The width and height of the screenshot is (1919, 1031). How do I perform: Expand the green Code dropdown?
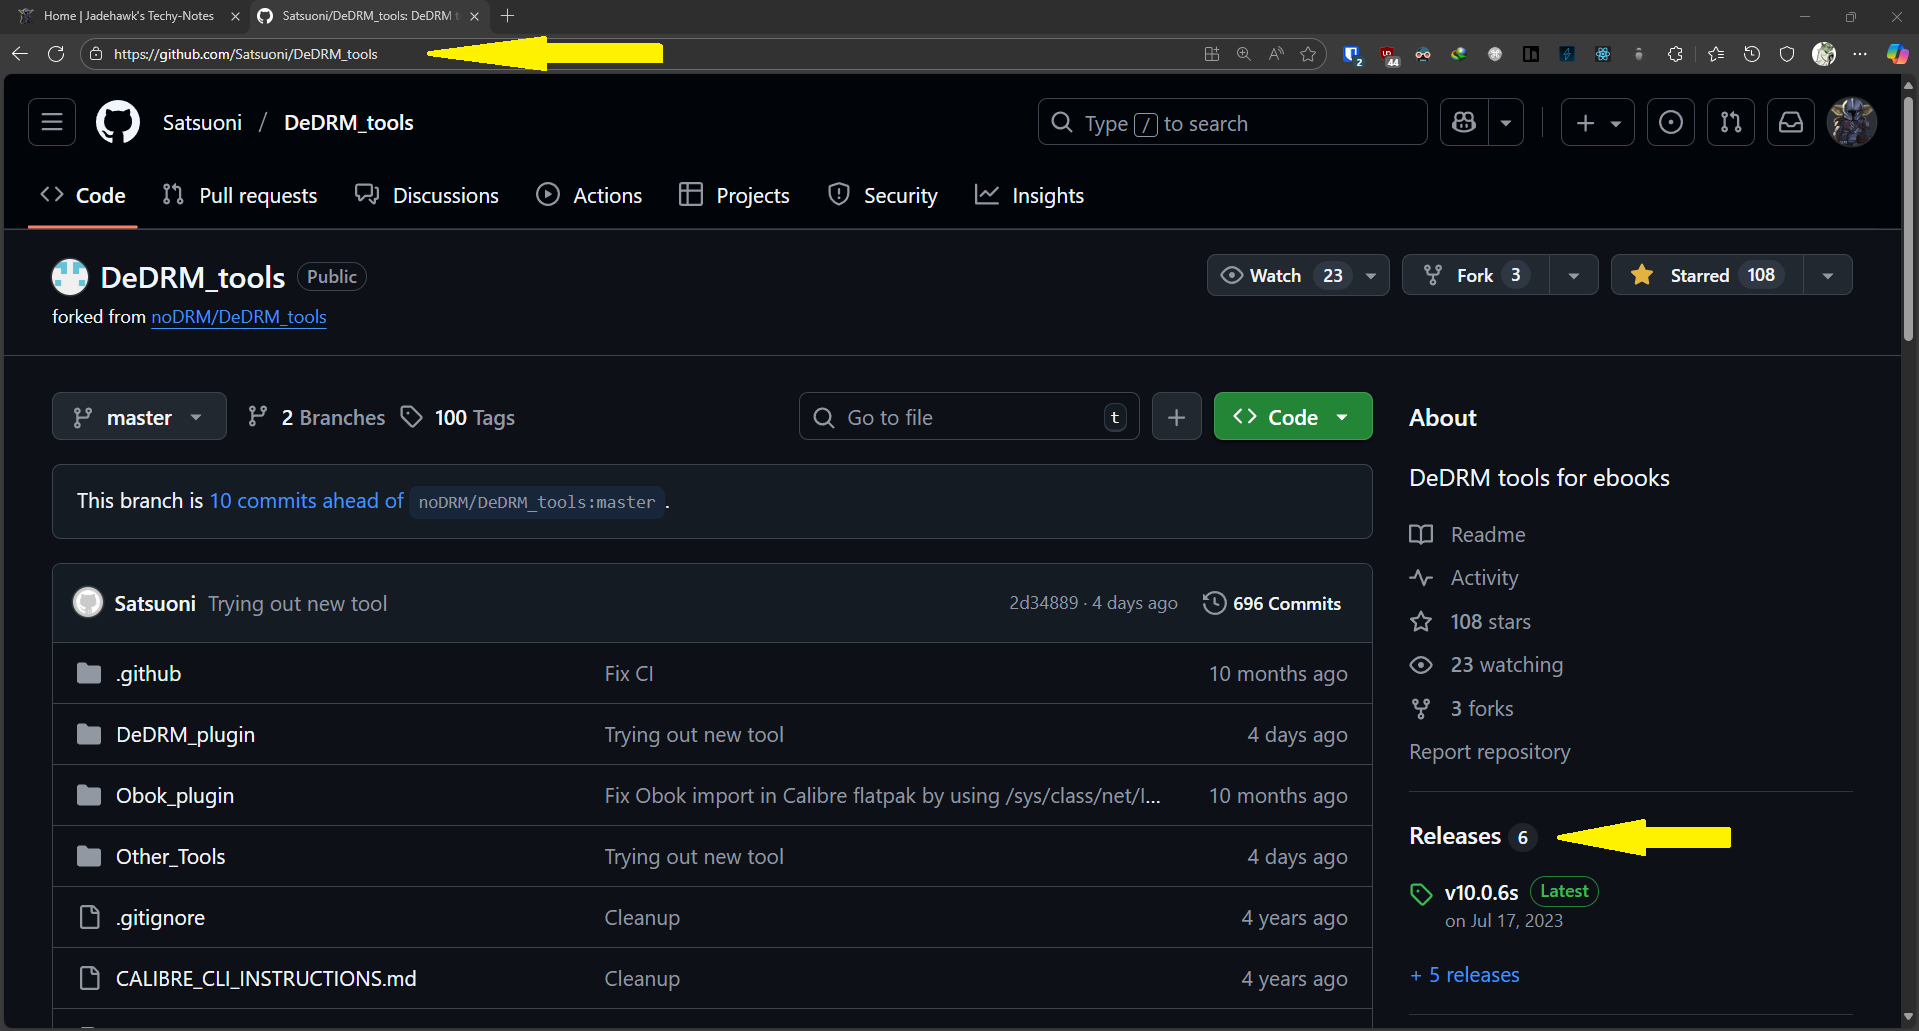(x=1292, y=417)
